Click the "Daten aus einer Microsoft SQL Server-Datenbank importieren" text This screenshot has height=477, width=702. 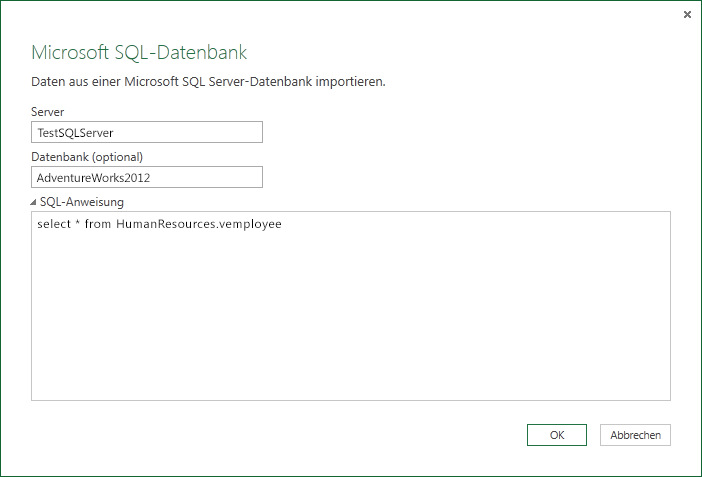pos(208,82)
